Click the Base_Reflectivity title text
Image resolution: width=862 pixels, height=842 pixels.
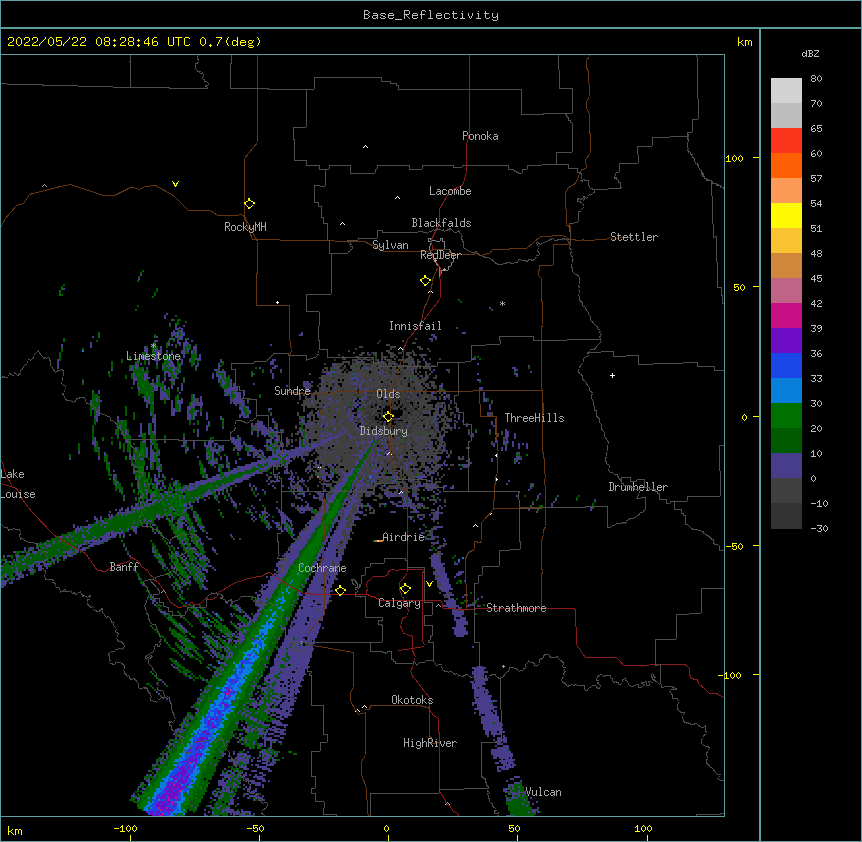(x=430, y=15)
